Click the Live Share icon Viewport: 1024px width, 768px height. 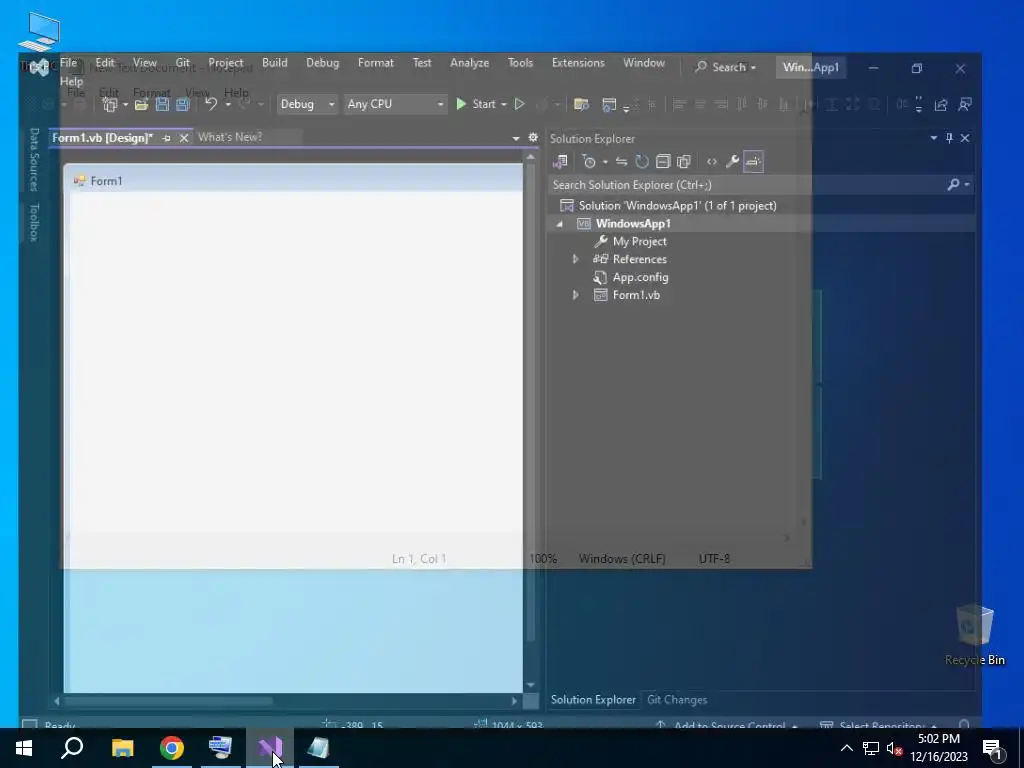941,104
